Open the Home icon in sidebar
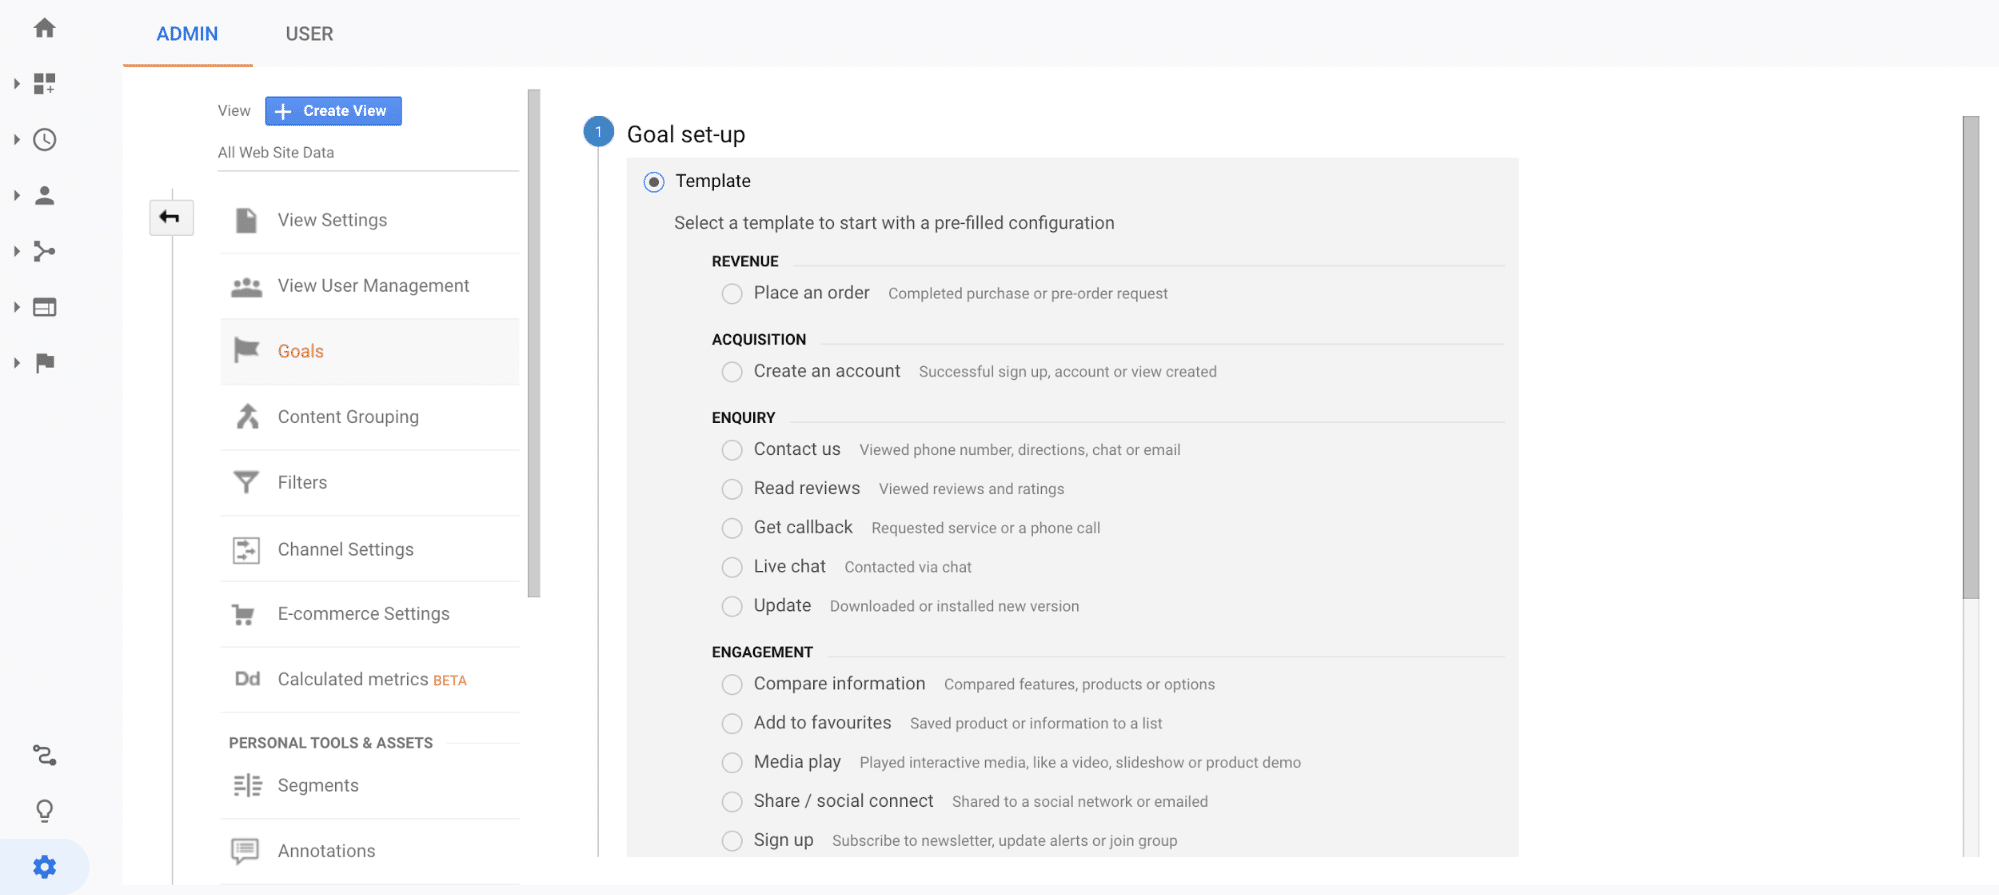This screenshot has width=1999, height=895. (x=44, y=28)
